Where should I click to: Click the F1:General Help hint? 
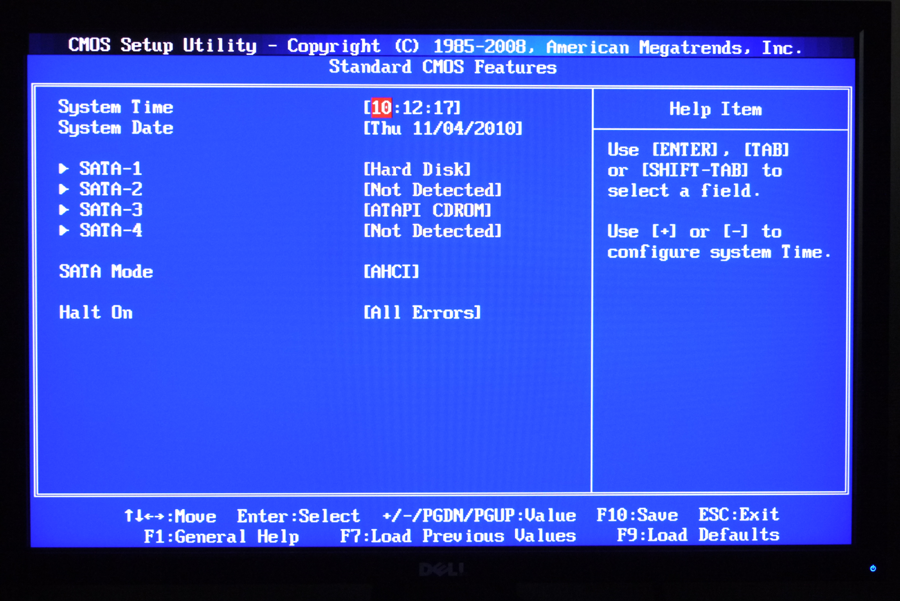(x=222, y=537)
